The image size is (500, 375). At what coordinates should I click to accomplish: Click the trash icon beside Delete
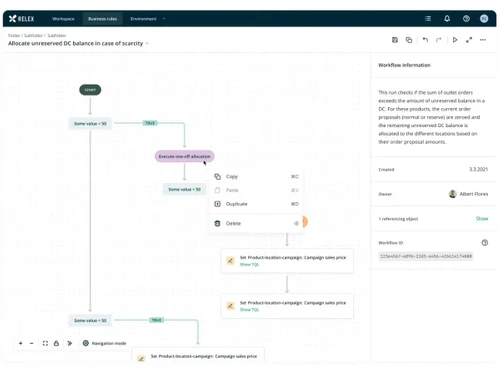pyautogui.click(x=217, y=223)
